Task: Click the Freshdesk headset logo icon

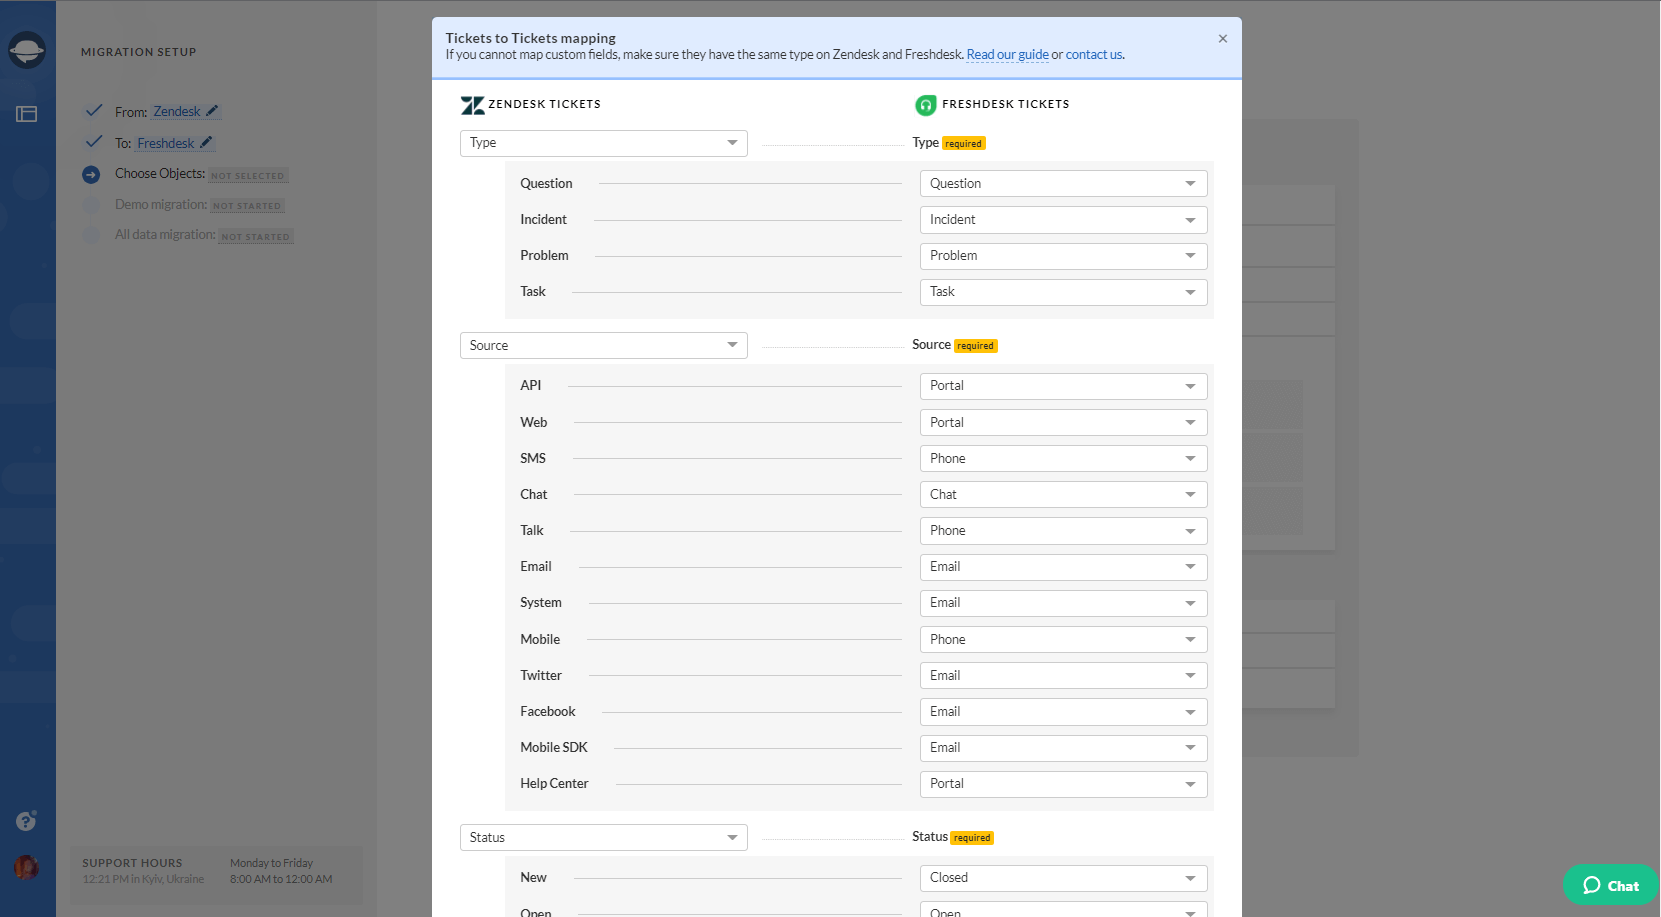Action: [x=926, y=105]
